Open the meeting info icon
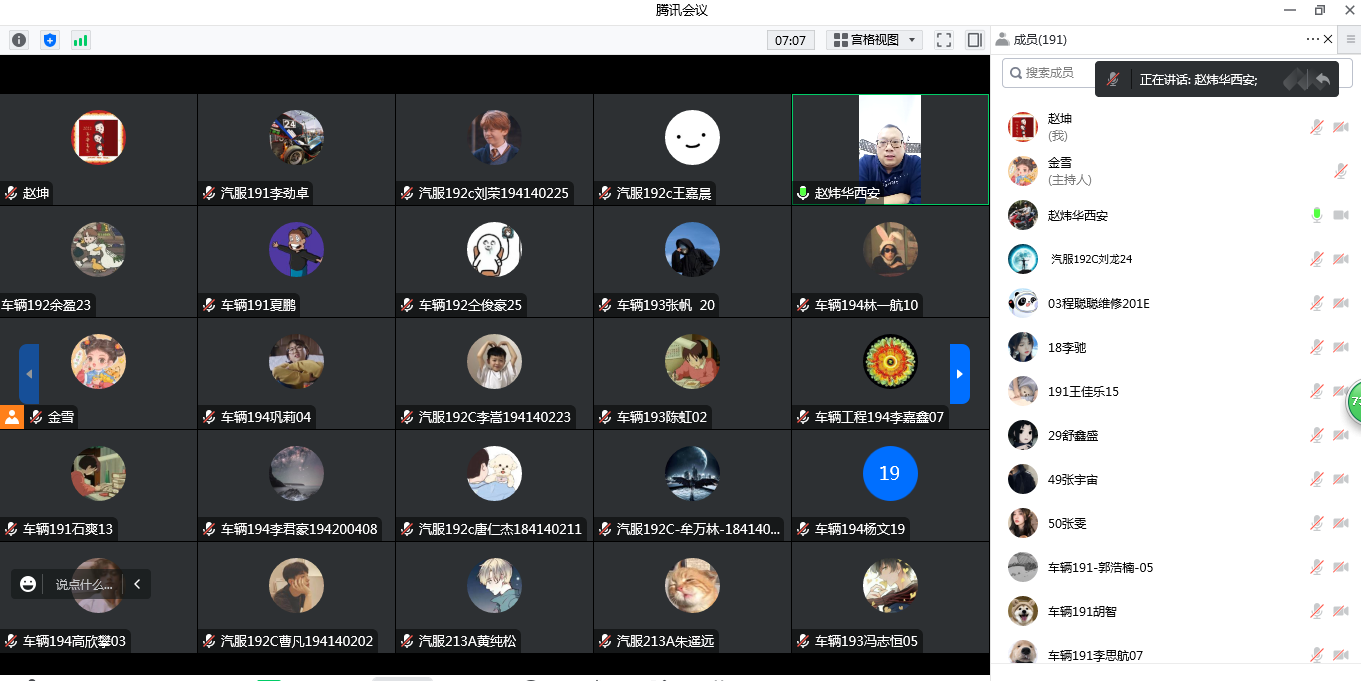Image resolution: width=1361 pixels, height=681 pixels. click(x=18, y=40)
